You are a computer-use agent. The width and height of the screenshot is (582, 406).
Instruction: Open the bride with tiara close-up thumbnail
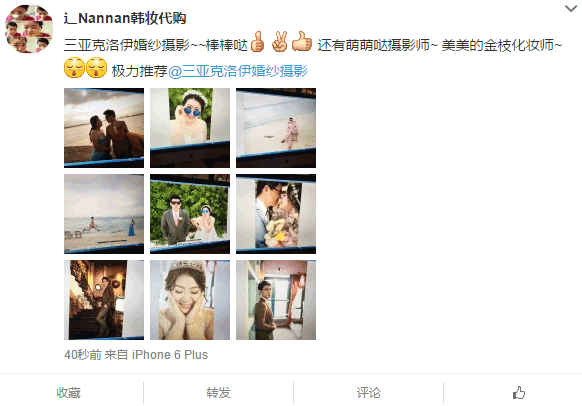(x=190, y=300)
